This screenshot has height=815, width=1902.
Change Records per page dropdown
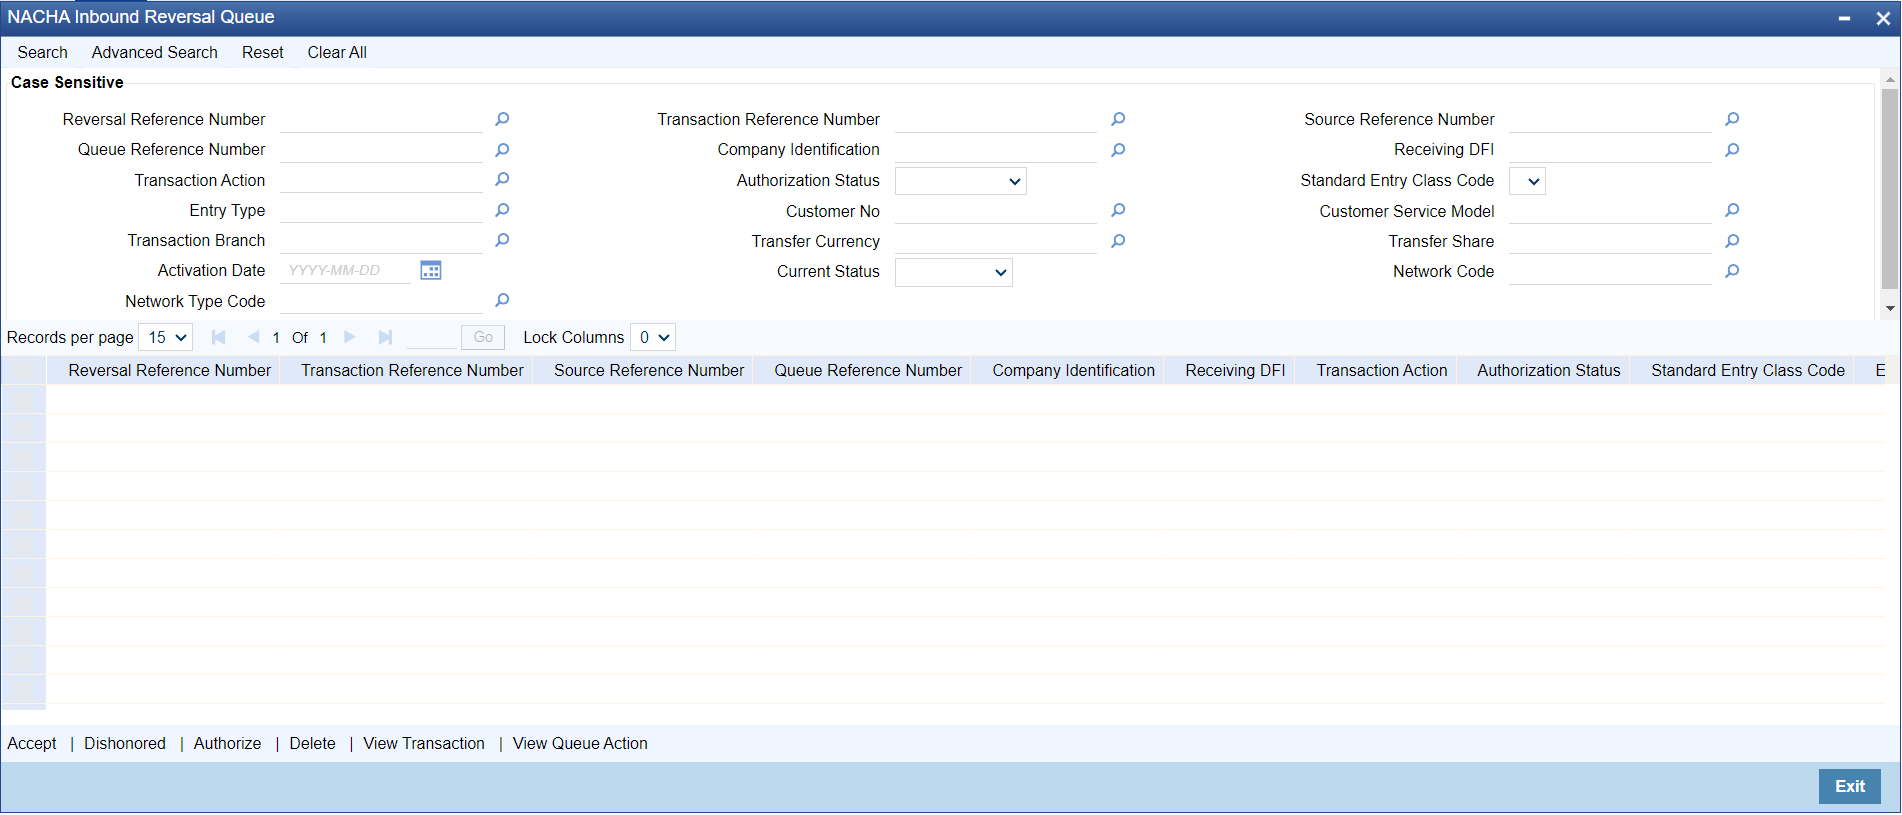(x=165, y=337)
